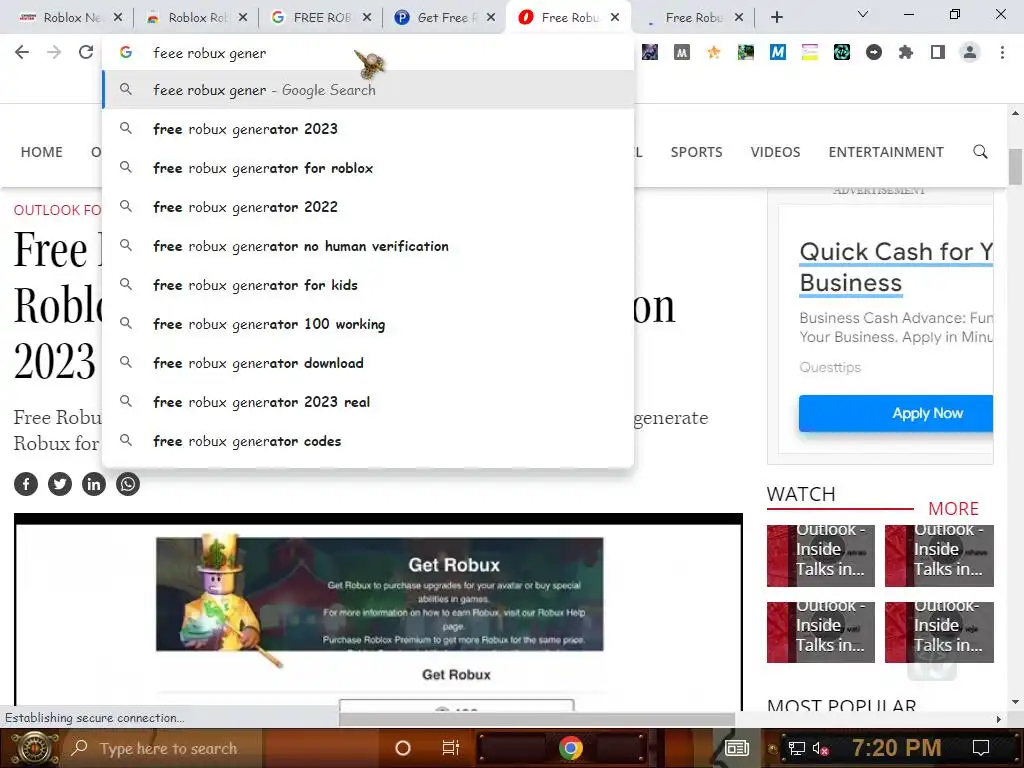This screenshot has height=768, width=1024.
Task: Switch to the Roblox Ne tab
Action: click(x=70, y=18)
